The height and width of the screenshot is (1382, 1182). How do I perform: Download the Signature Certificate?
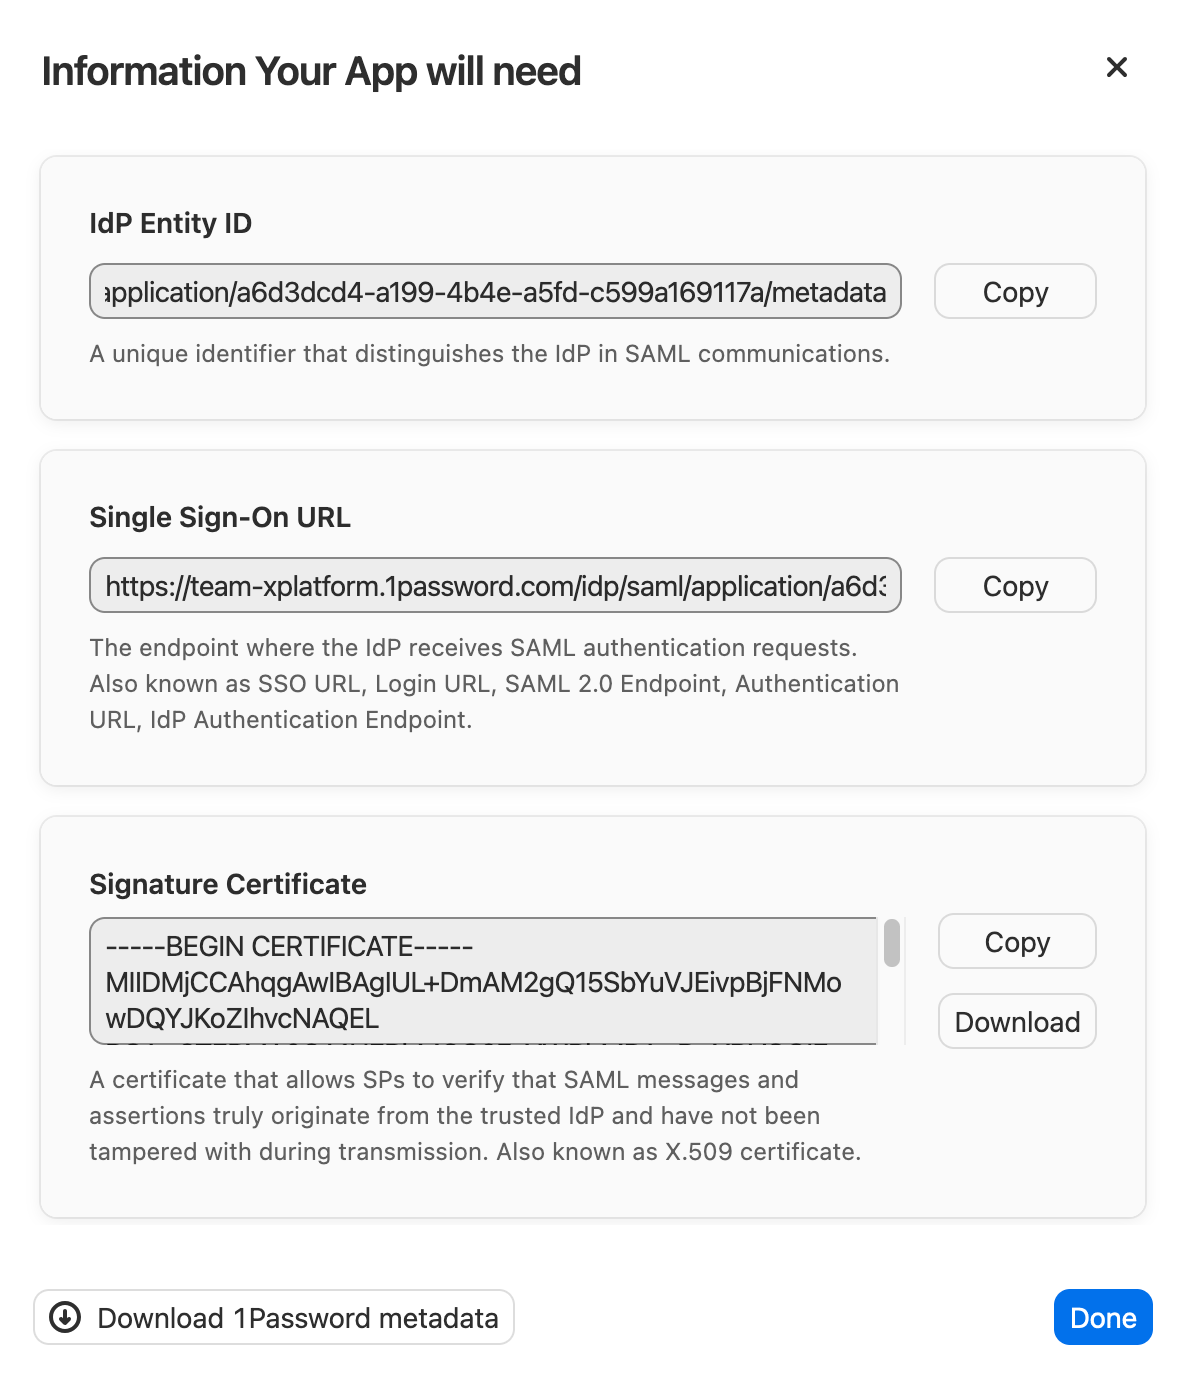pos(1016,1021)
